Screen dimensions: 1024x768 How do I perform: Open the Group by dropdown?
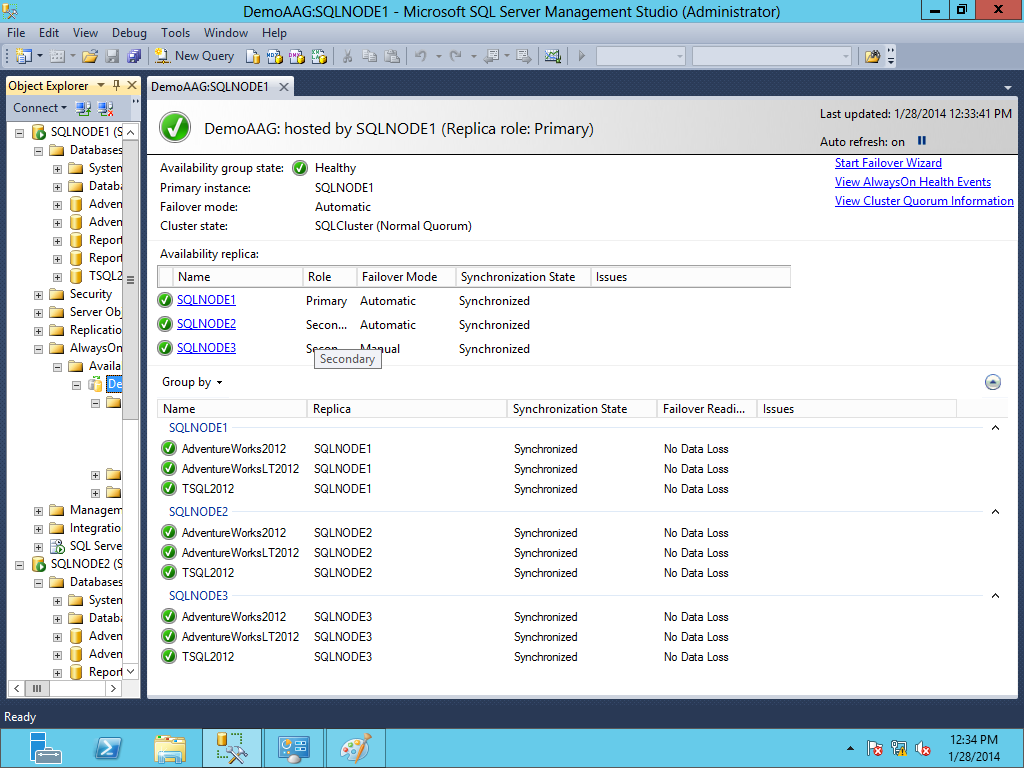pos(192,382)
